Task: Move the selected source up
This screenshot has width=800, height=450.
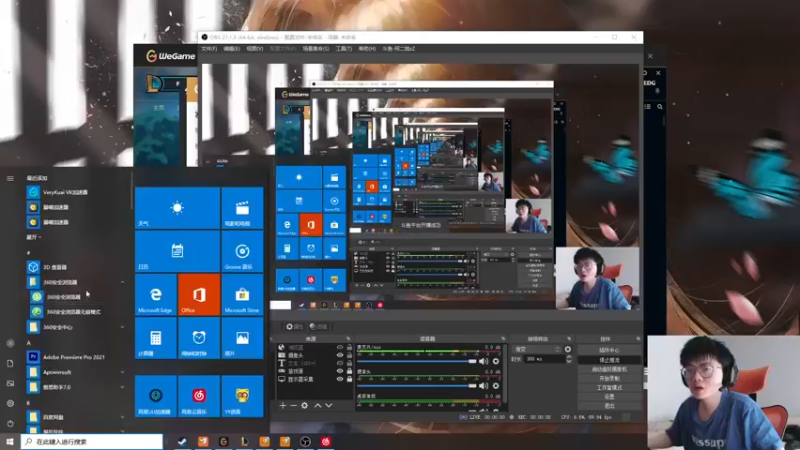Action: pos(317,406)
